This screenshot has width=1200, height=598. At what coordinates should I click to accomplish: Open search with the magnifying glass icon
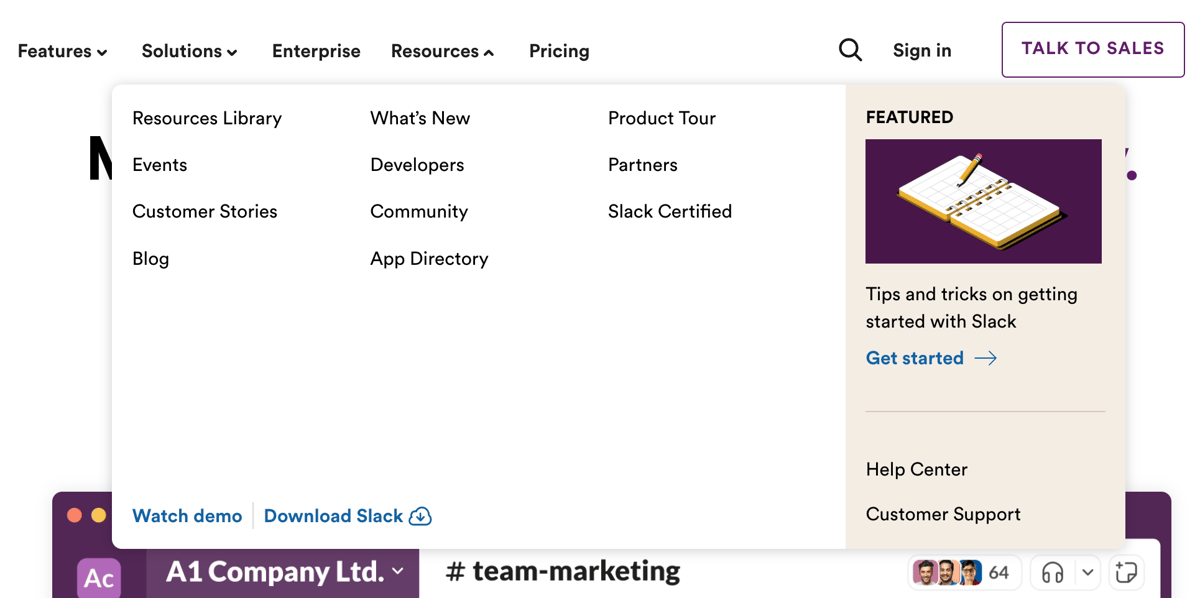click(850, 49)
